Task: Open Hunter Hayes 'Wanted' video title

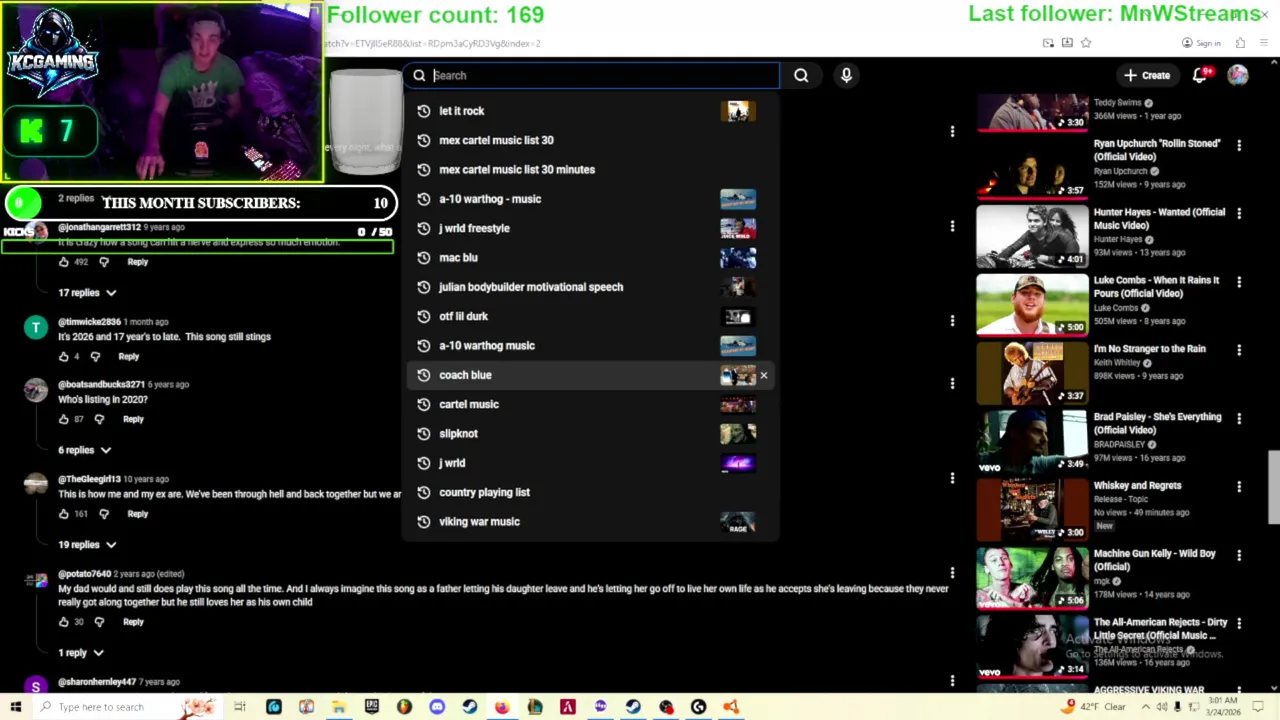Action: [x=1159, y=218]
